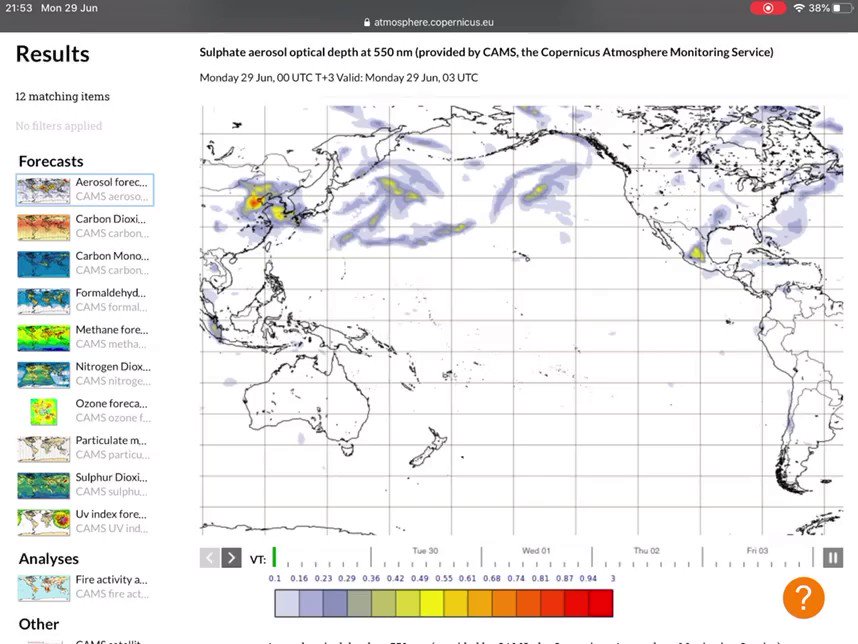Click the red hotspot over eastern China
This screenshot has height=644, width=858.
coord(253,202)
